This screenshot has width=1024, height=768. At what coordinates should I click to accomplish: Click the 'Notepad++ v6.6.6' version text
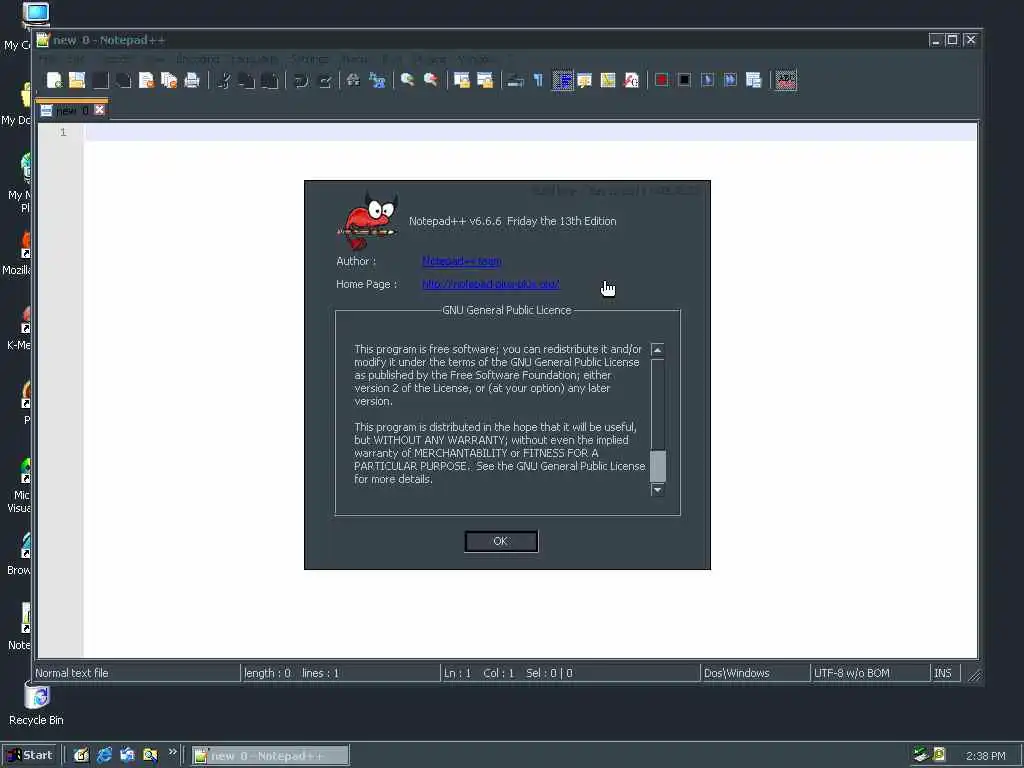[455, 221]
